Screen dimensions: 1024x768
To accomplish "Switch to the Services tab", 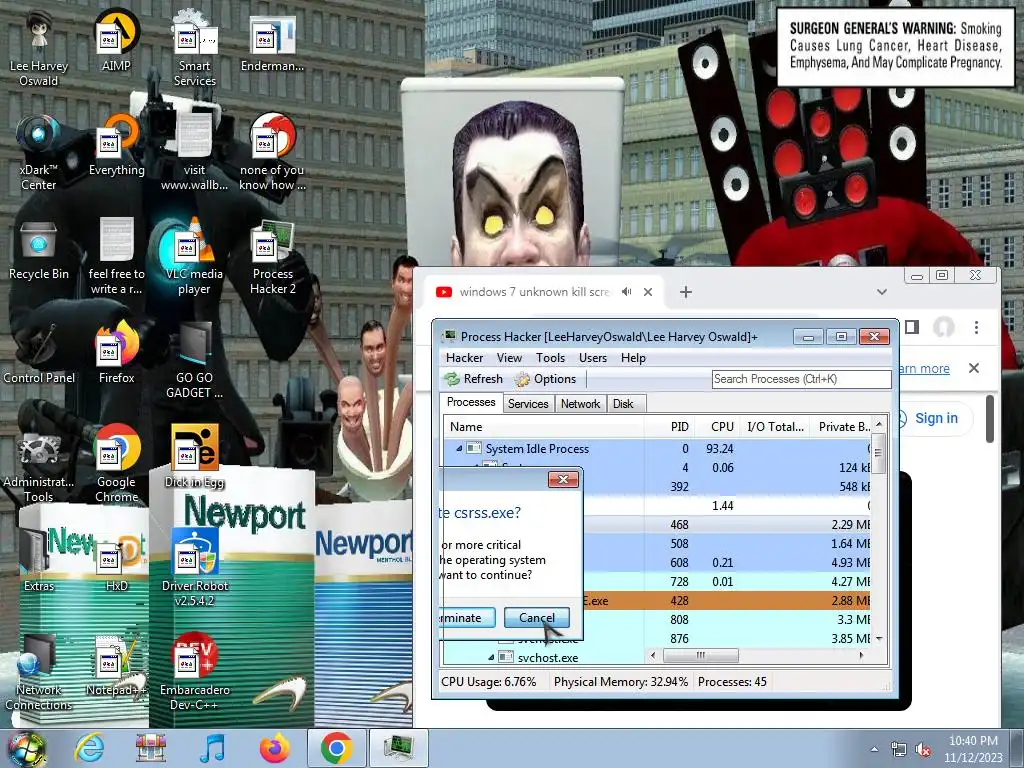I will tap(528, 404).
